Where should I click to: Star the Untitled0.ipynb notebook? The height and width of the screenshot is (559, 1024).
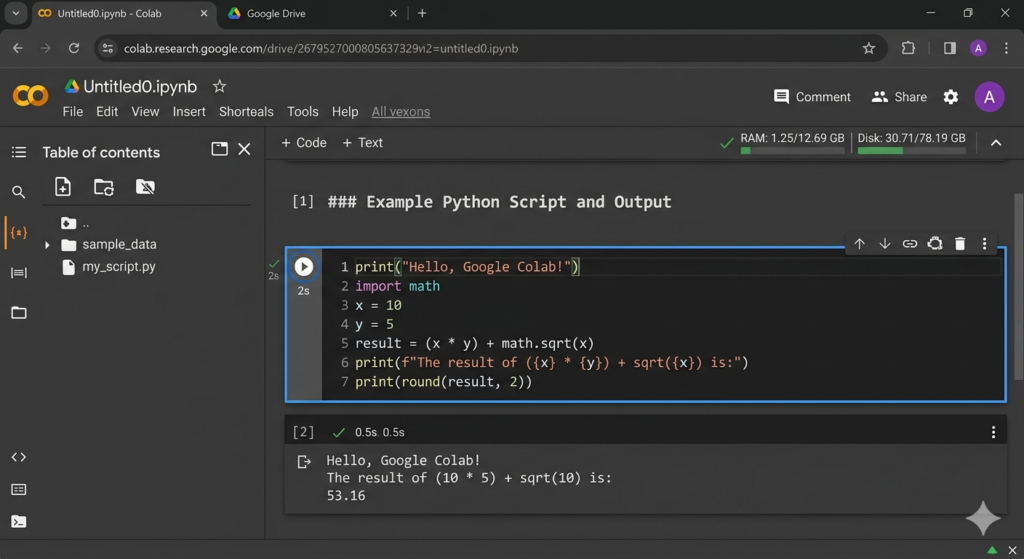tap(219, 87)
